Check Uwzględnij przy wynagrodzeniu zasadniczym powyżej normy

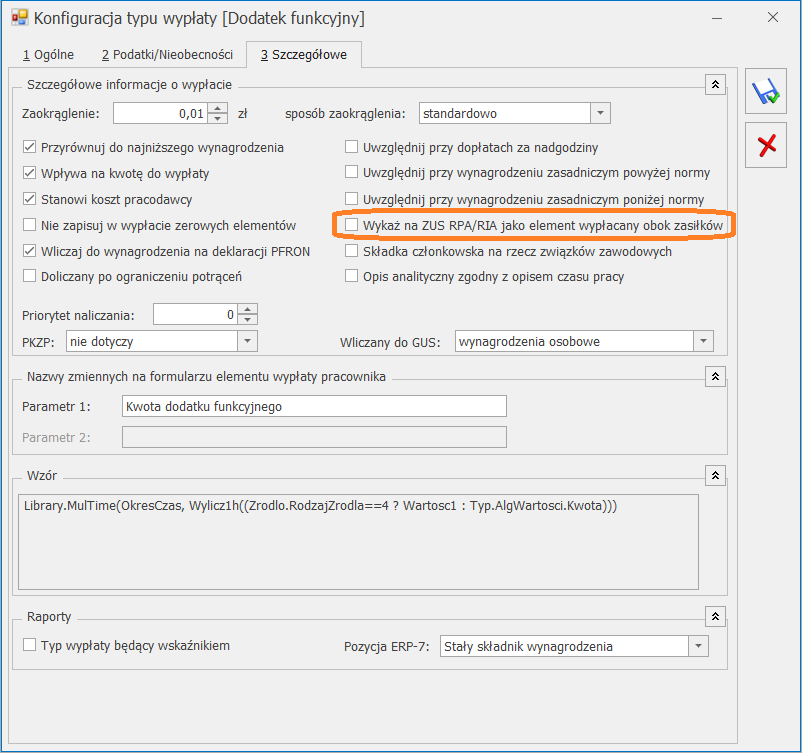click(351, 172)
